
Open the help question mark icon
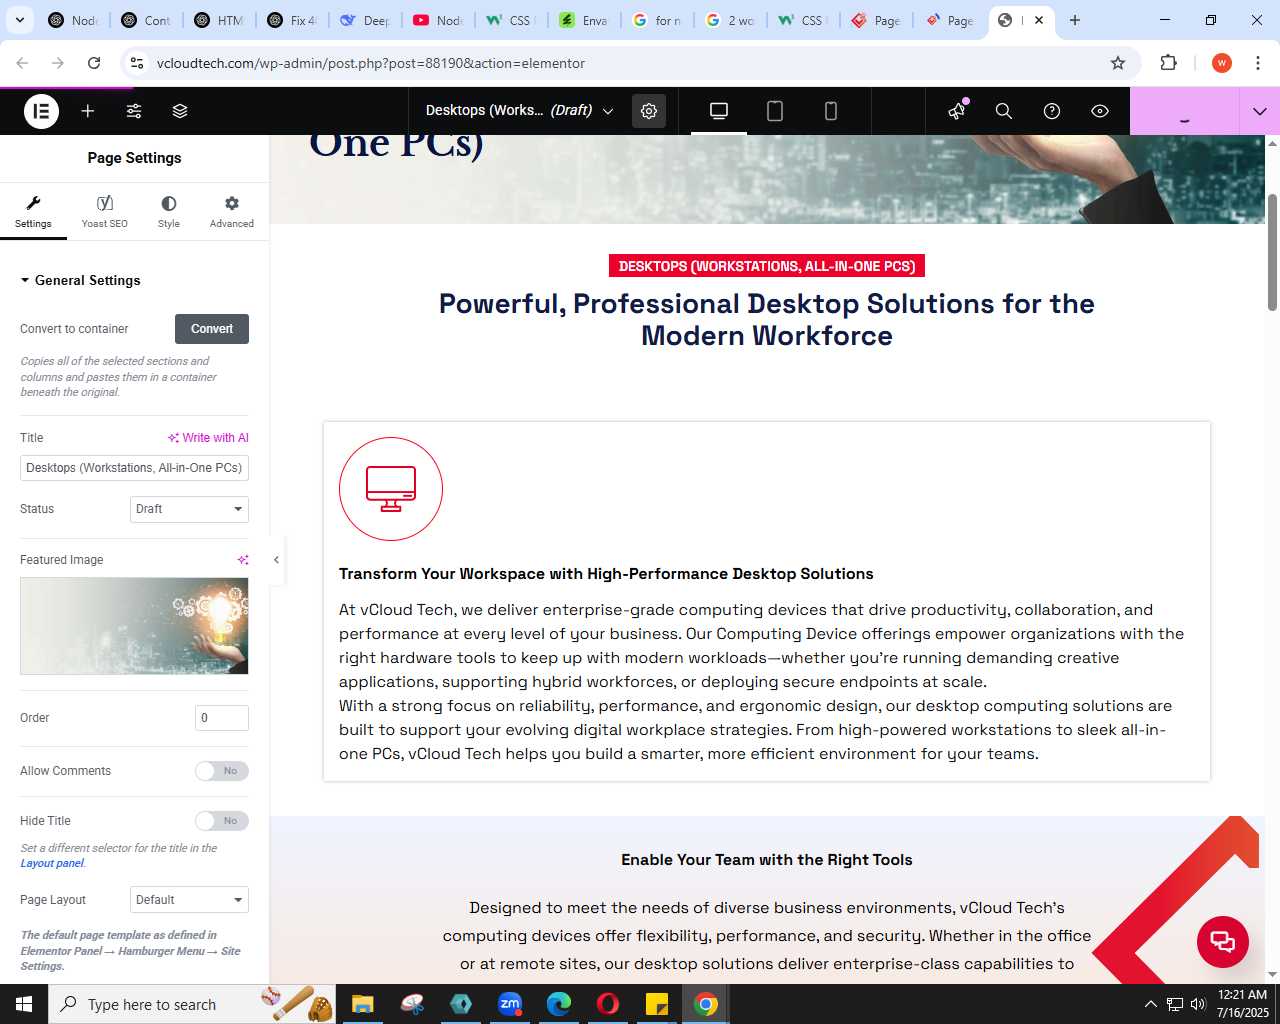(1052, 111)
